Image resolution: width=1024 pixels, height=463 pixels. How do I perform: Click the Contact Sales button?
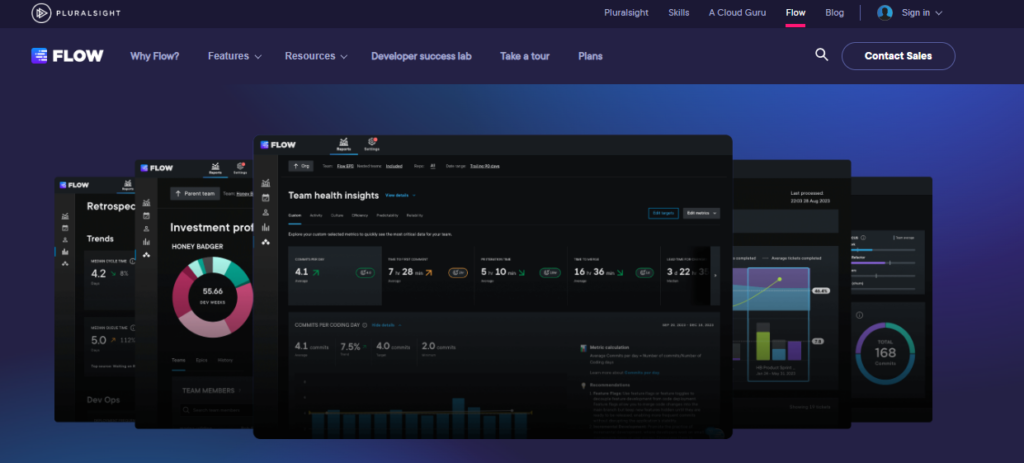898,56
